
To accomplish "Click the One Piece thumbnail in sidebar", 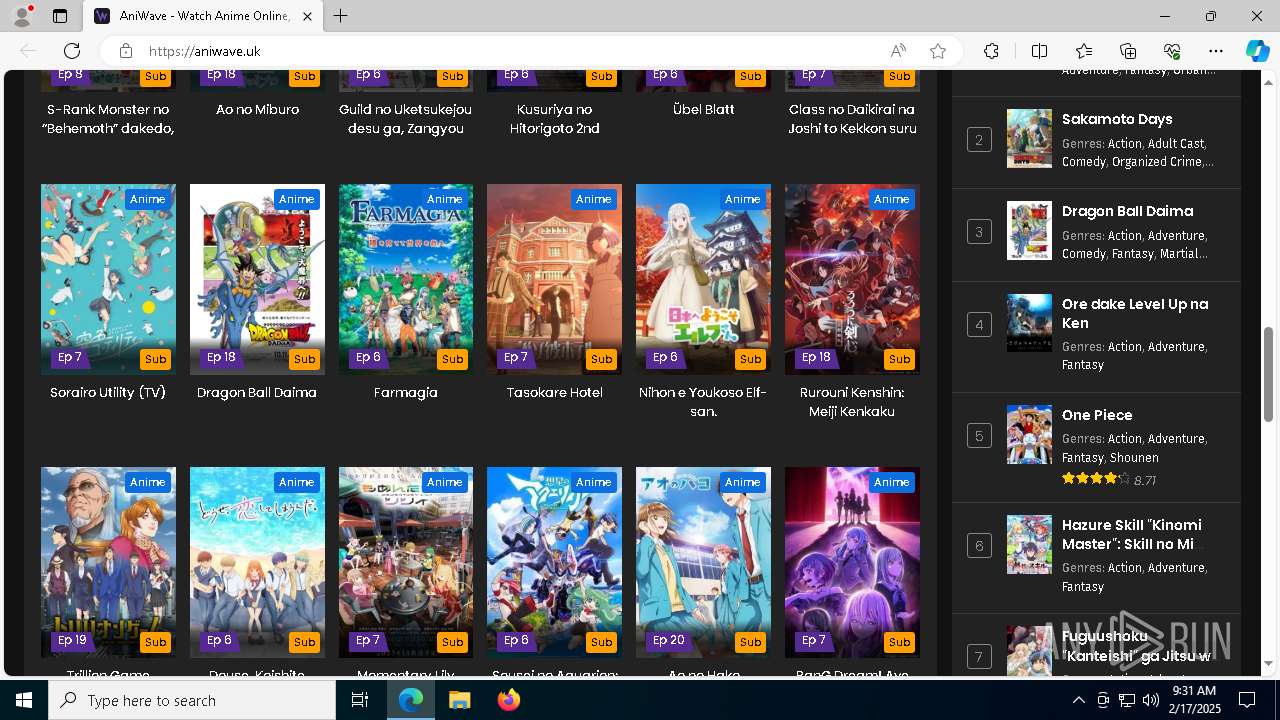I will pyautogui.click(x=1029, y=434).
